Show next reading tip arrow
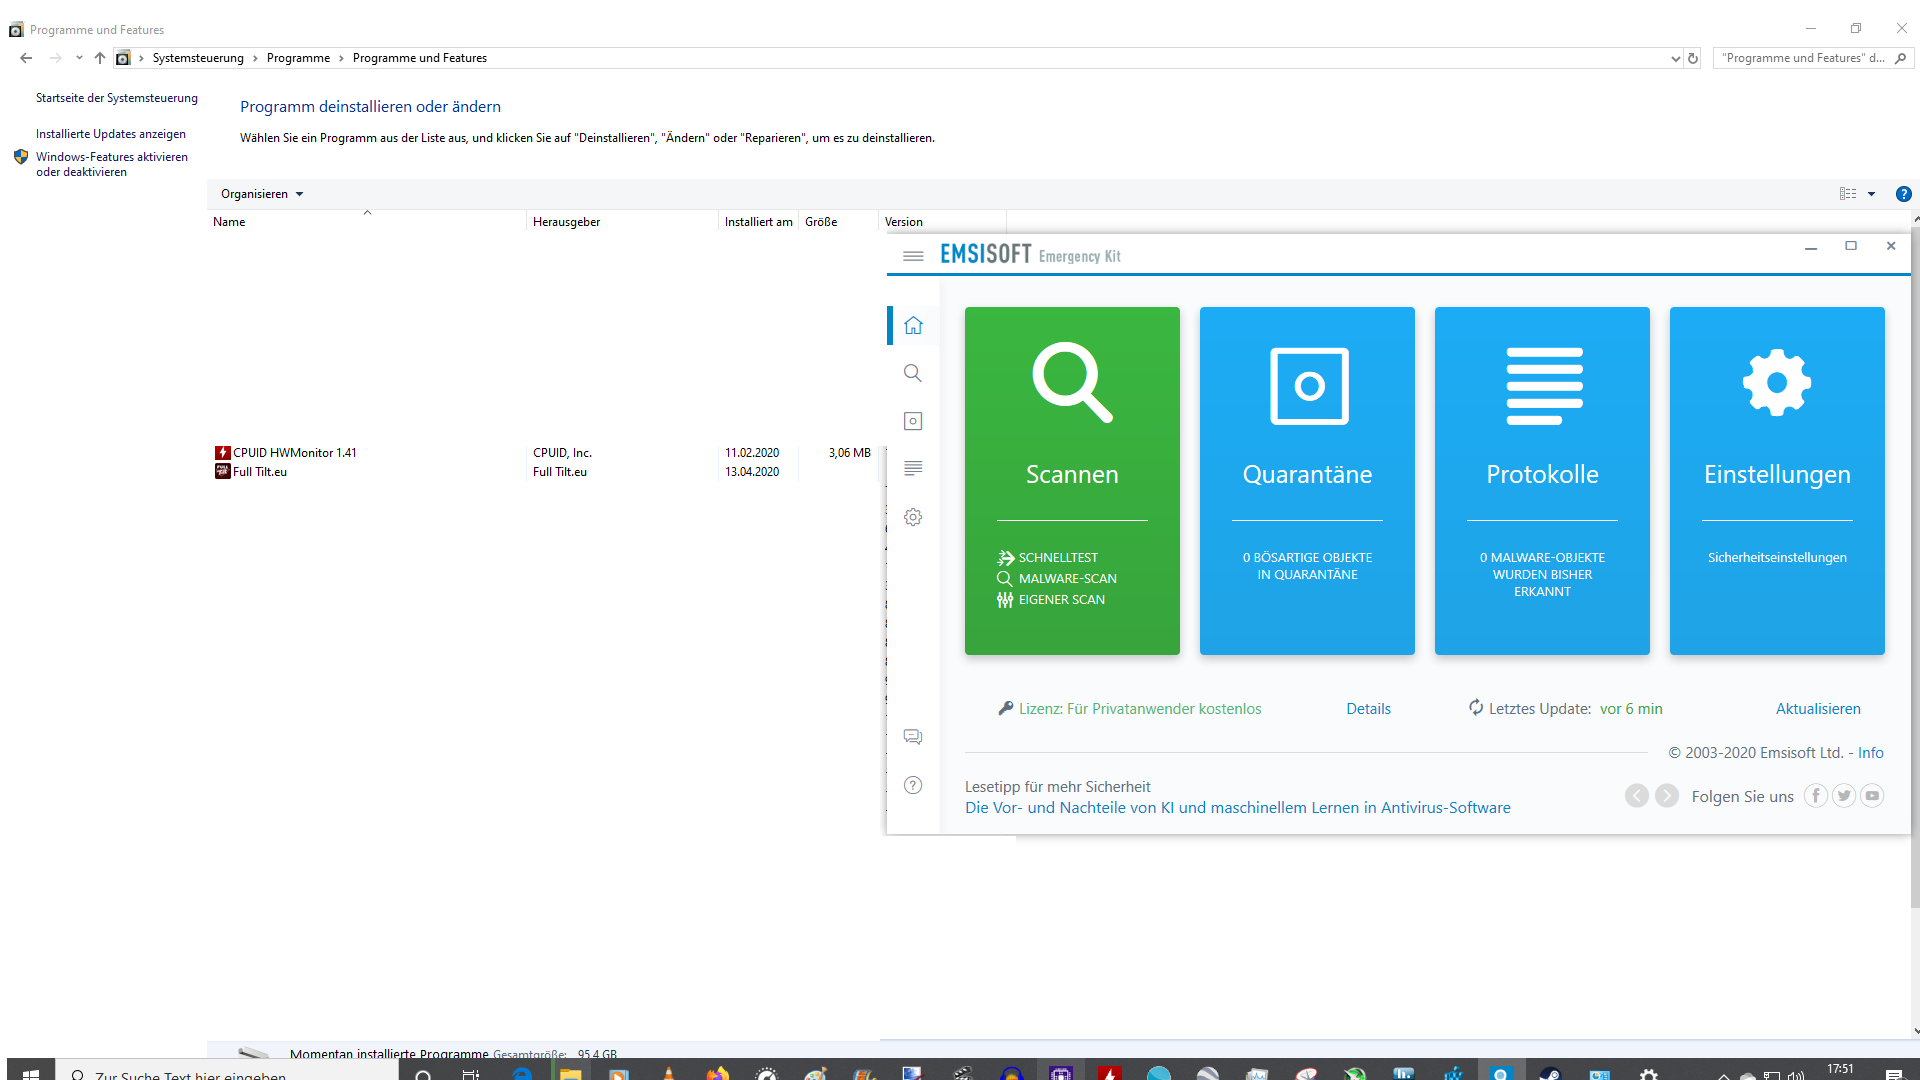 (1666, 796)
